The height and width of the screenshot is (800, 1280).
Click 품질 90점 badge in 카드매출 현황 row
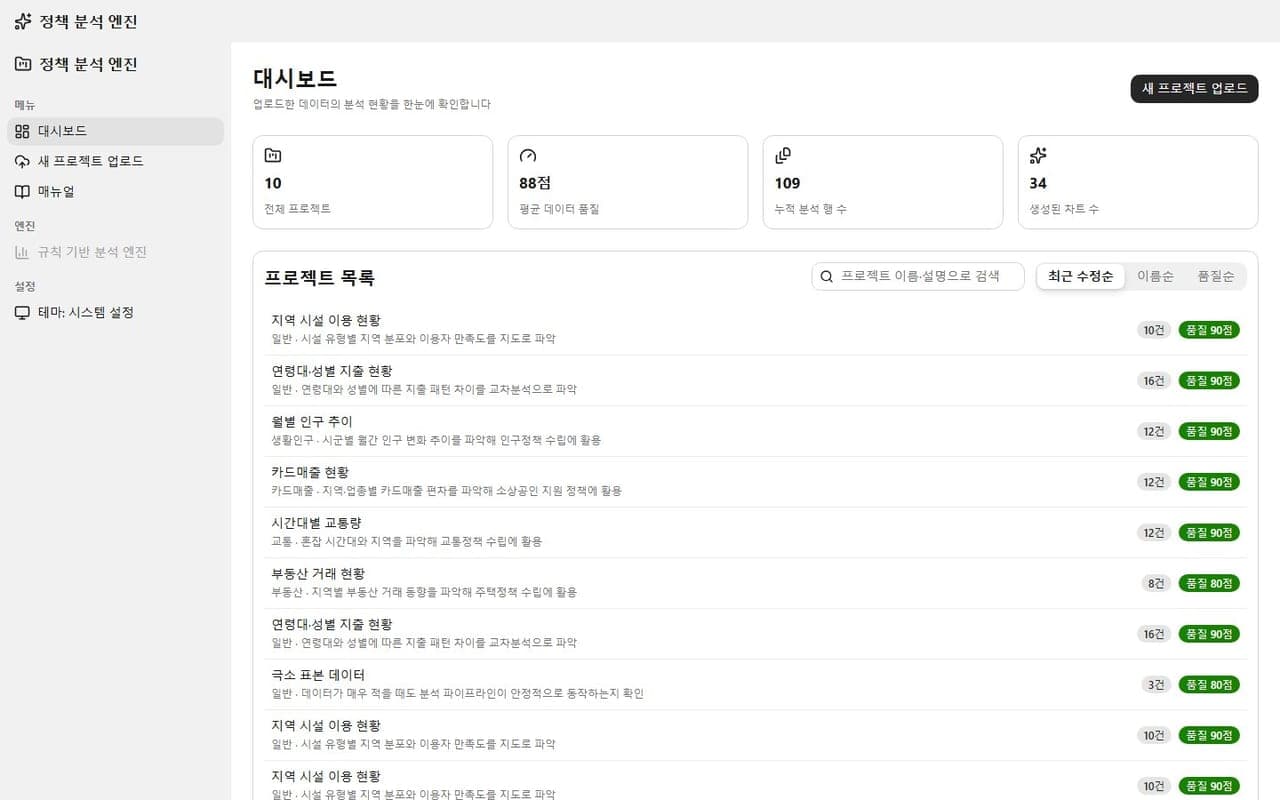click(x=1209, y=482)
